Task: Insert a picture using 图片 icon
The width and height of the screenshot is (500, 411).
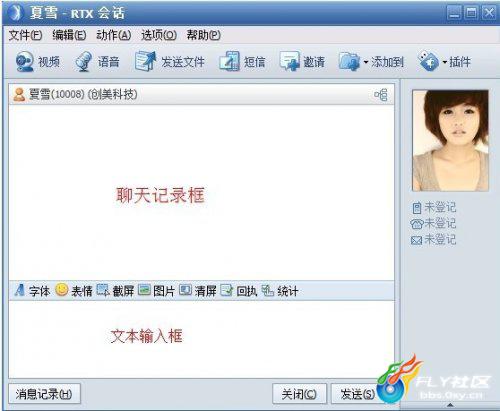Action: coord(156,290)
